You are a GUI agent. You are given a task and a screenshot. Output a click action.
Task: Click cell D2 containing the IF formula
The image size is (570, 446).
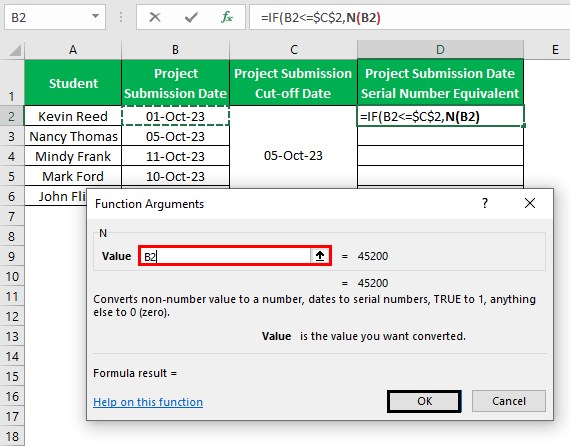(x=440, y=116)
